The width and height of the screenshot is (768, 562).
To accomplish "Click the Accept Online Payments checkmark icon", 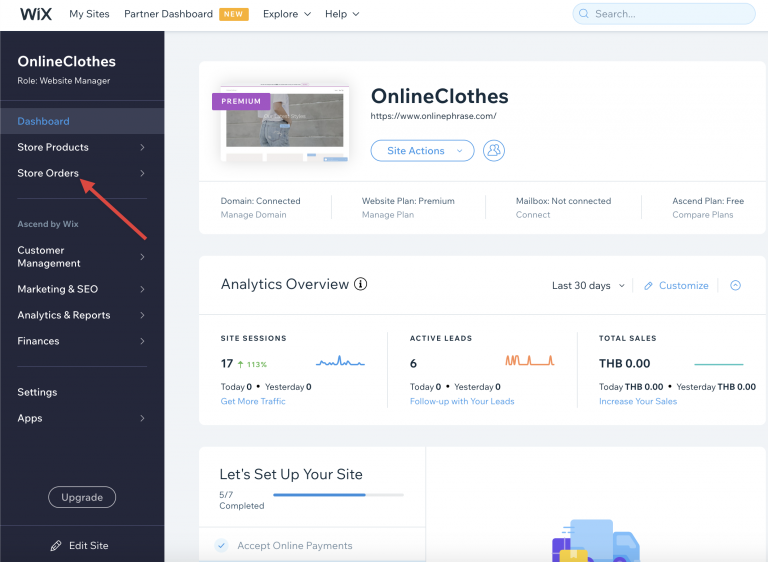I will tap(221, 545).
